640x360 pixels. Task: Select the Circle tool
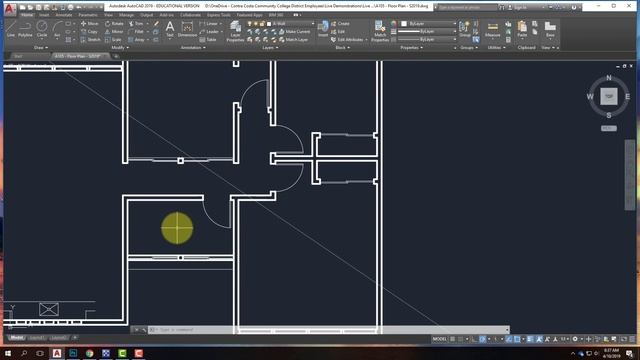pyautogui.click(x=42, y=29)
